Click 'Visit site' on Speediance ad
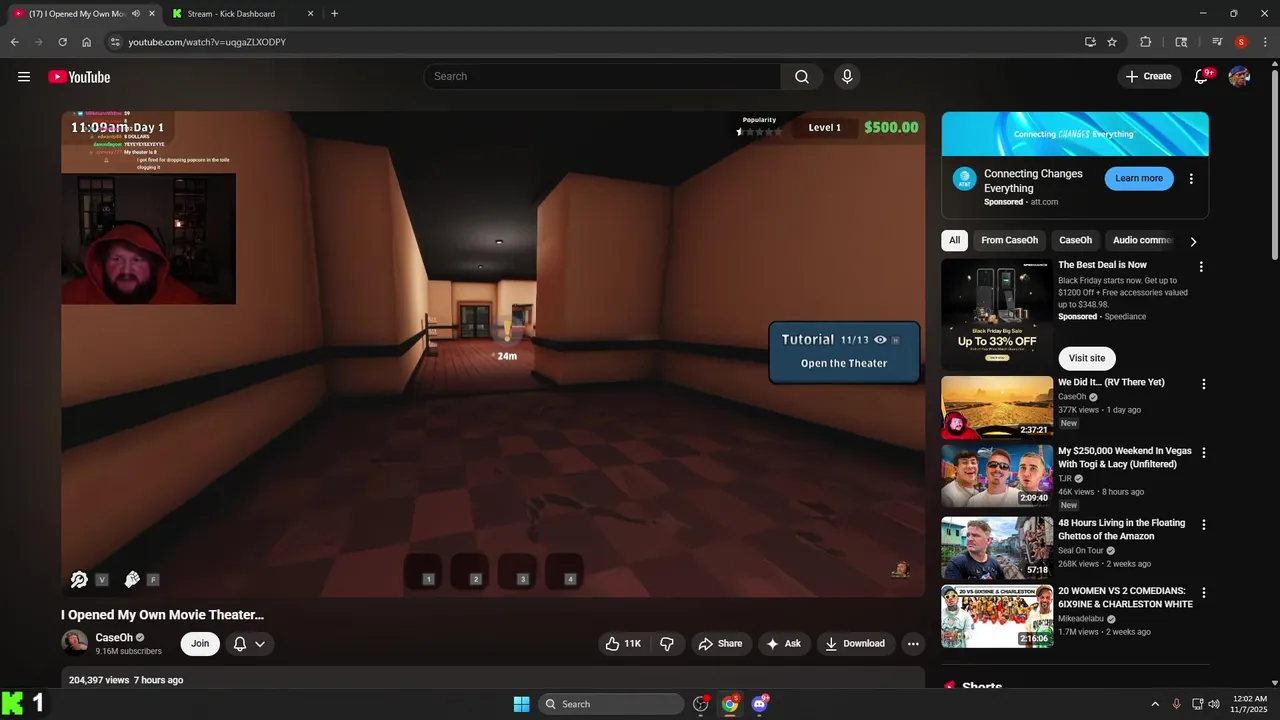Viewport: 1280px width, 720px height. [x=1087, y=358]
